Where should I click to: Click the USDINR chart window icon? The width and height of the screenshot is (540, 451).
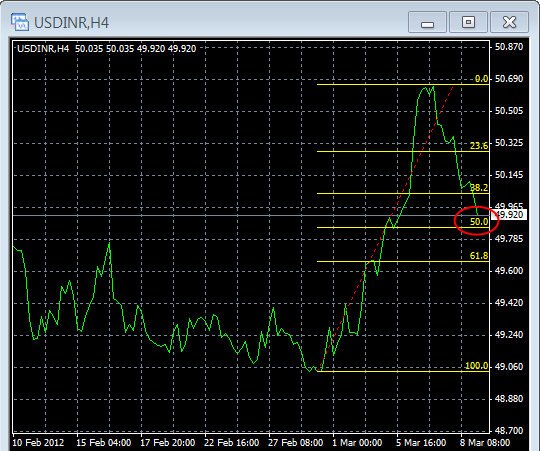point(20,22)
